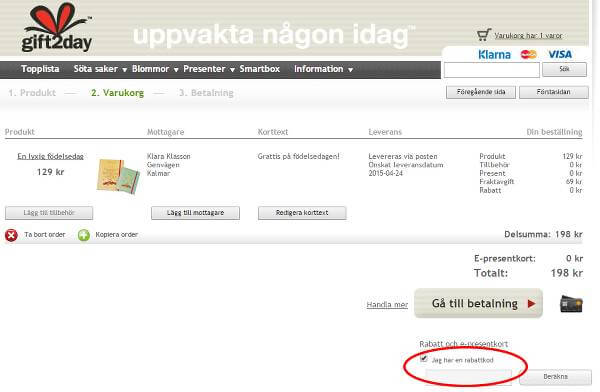
Task: Click the Lägg till tillbehör button
Action: pos(49,213)
